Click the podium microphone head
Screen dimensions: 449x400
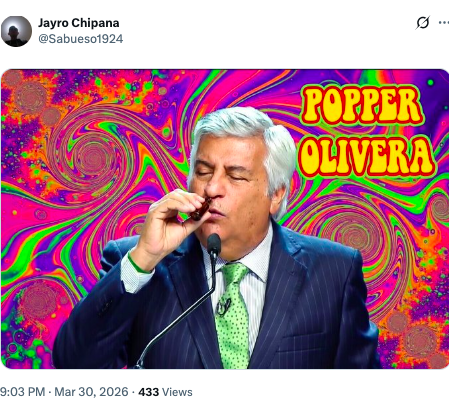(214, 243)
